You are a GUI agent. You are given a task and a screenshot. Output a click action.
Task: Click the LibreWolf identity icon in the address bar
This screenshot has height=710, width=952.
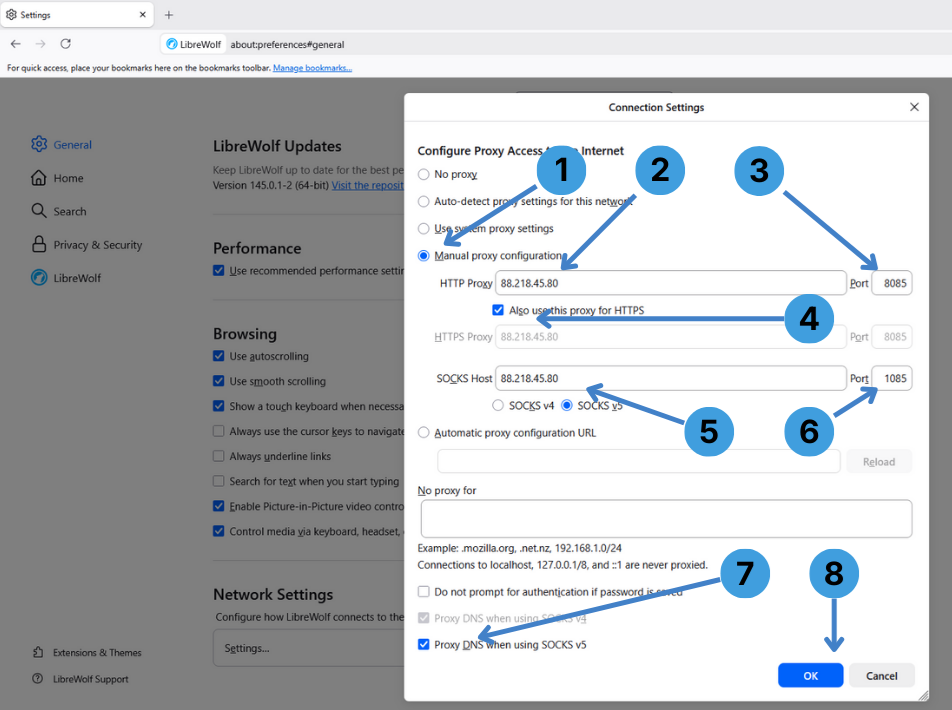point(172,44)
